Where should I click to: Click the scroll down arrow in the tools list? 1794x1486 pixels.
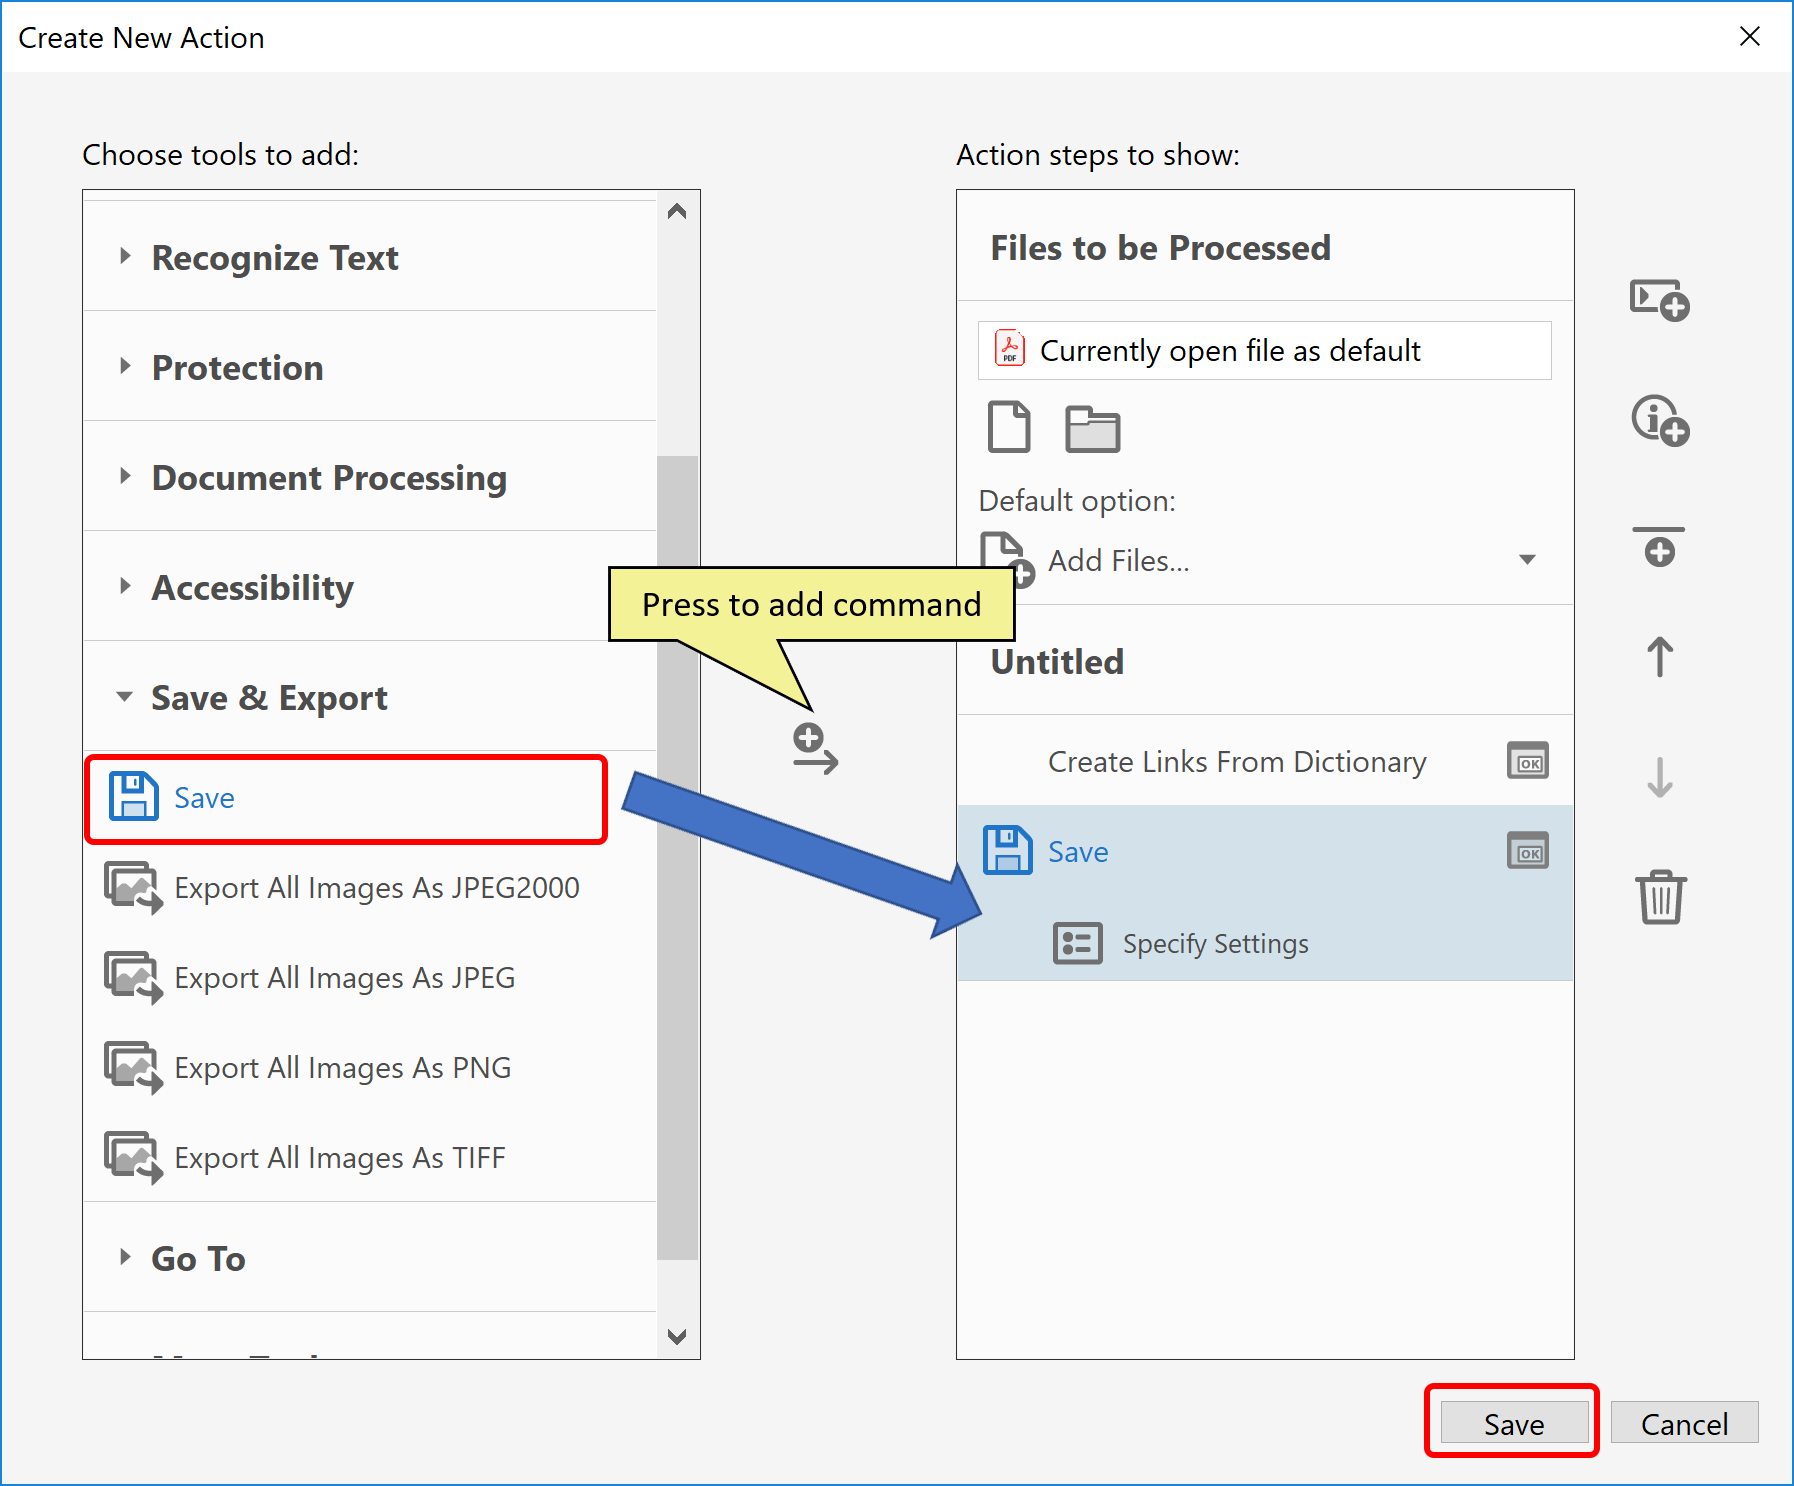[x=677, y=1337]
